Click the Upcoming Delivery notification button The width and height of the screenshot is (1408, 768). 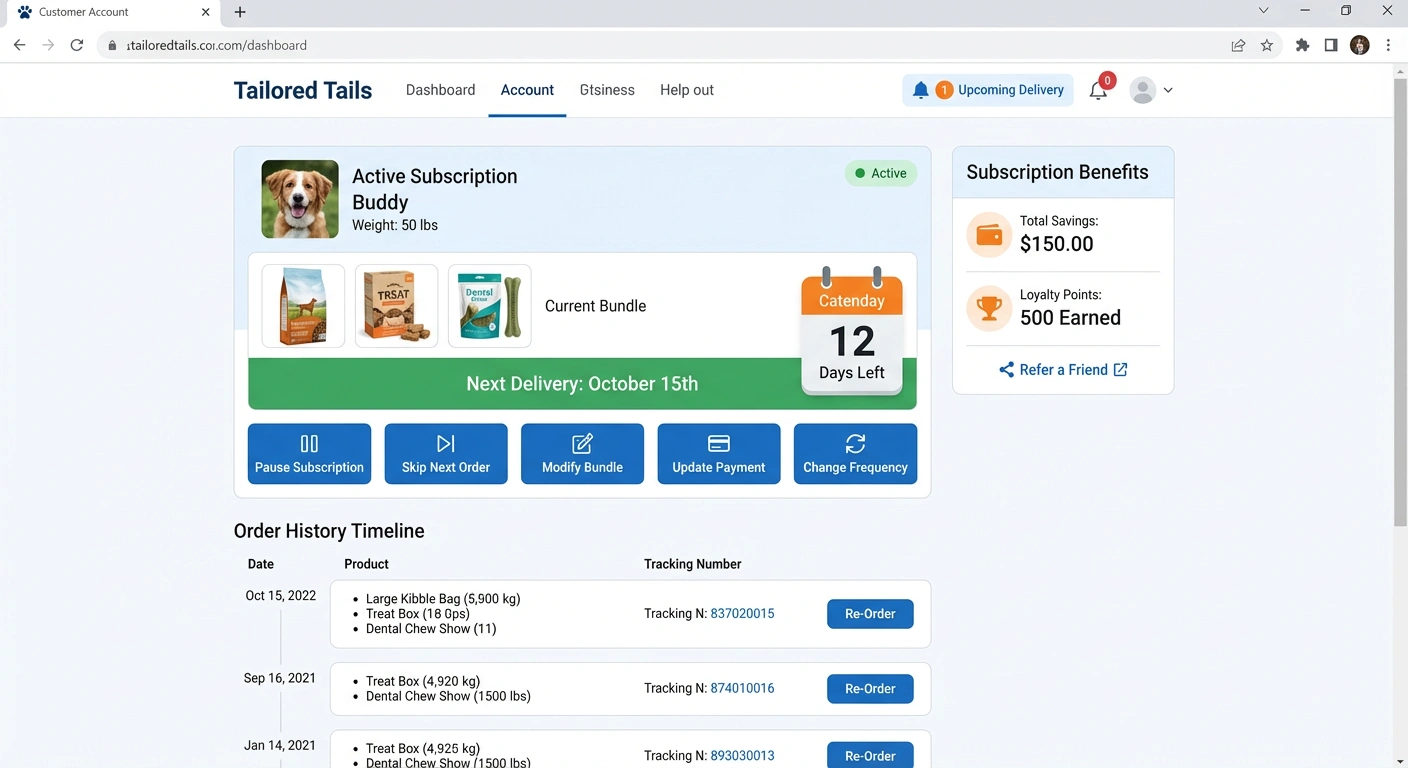click(x=988, y=90)
